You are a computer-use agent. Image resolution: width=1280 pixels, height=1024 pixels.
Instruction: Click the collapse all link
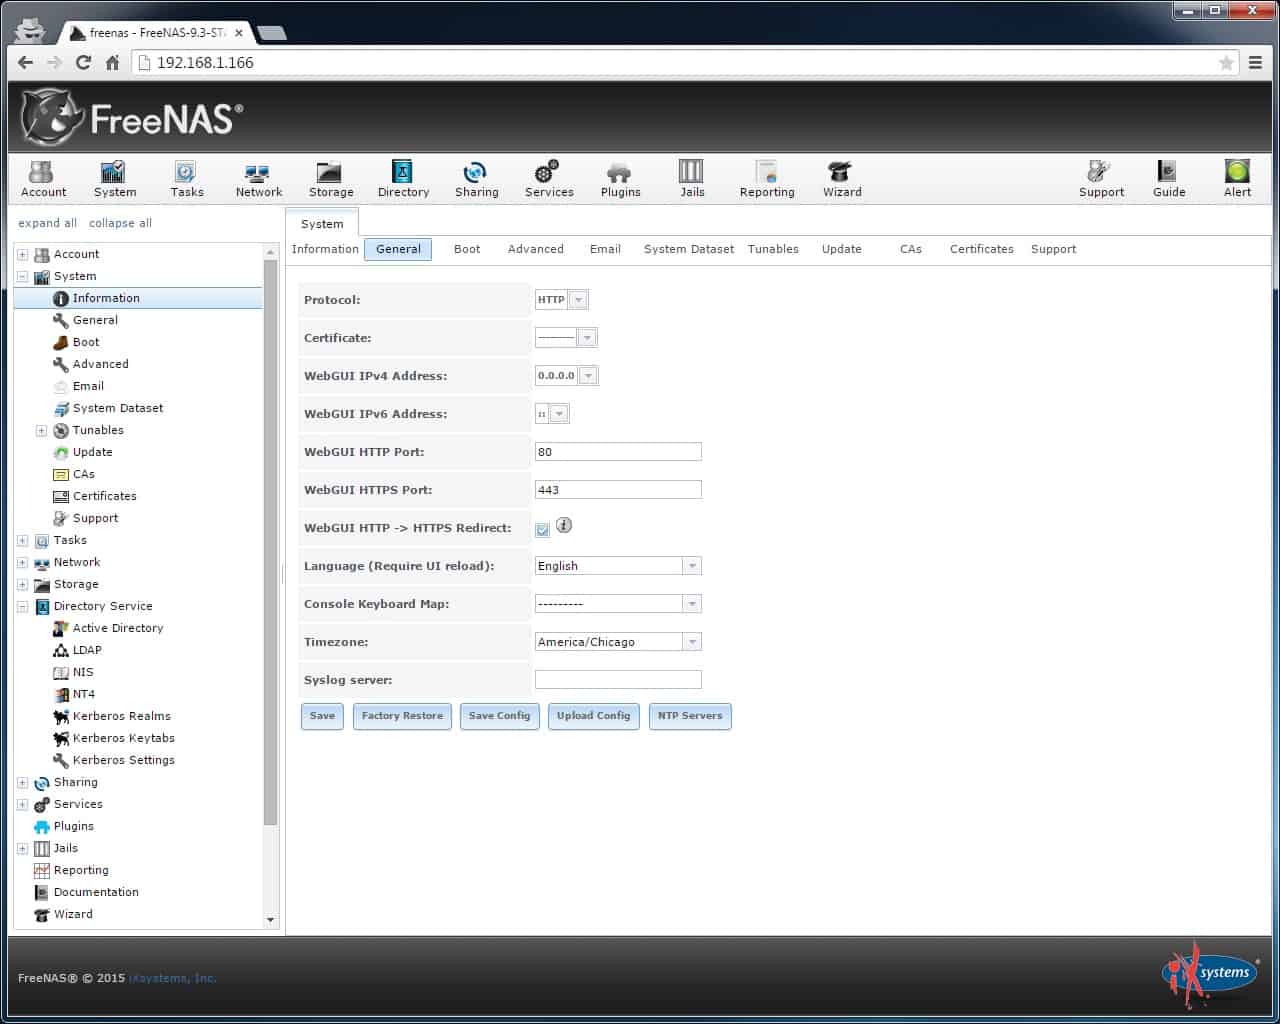pos(120,223)
